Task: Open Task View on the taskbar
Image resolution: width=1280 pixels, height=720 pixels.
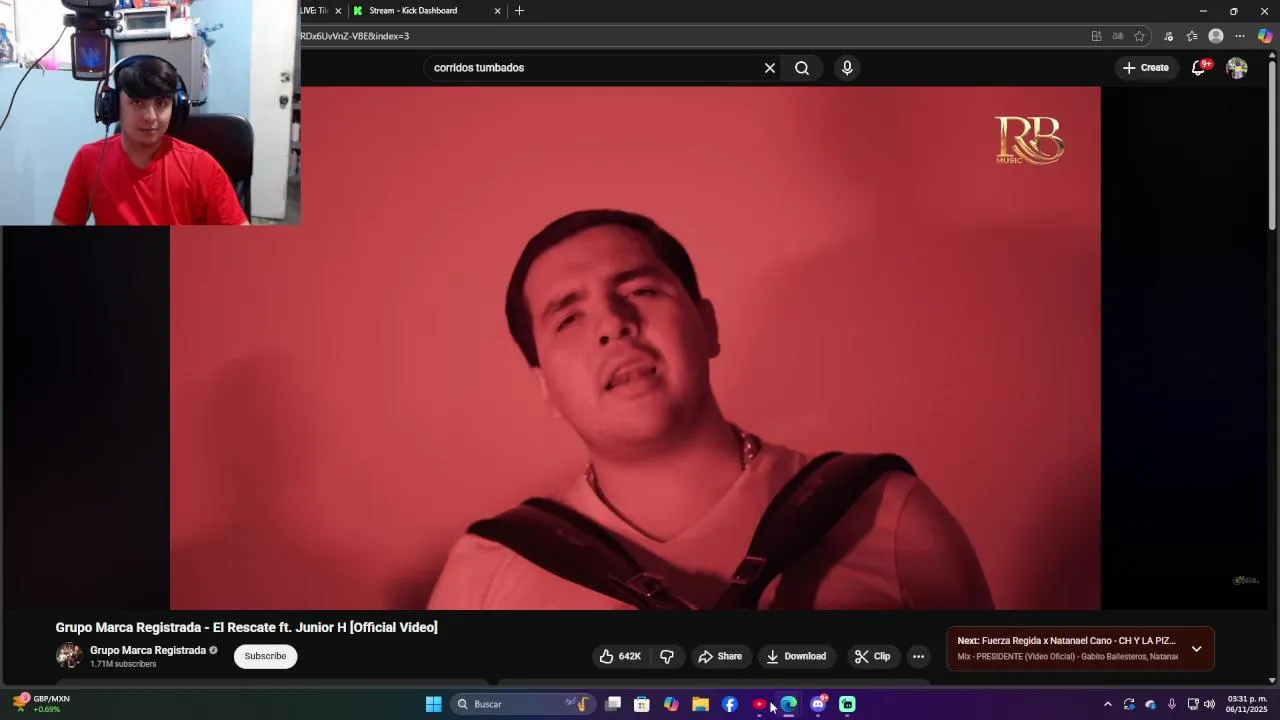Action: coord(613,704)
